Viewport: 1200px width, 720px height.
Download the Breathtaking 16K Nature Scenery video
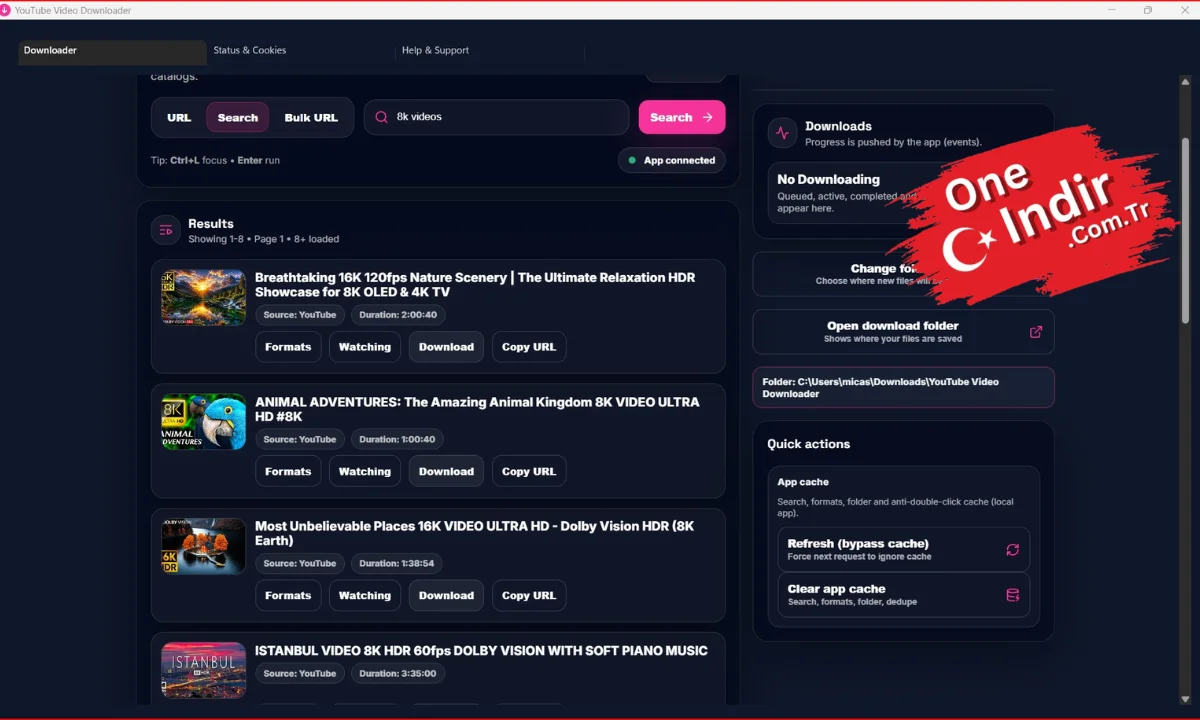pyautogui.click(x=446, y=347)
